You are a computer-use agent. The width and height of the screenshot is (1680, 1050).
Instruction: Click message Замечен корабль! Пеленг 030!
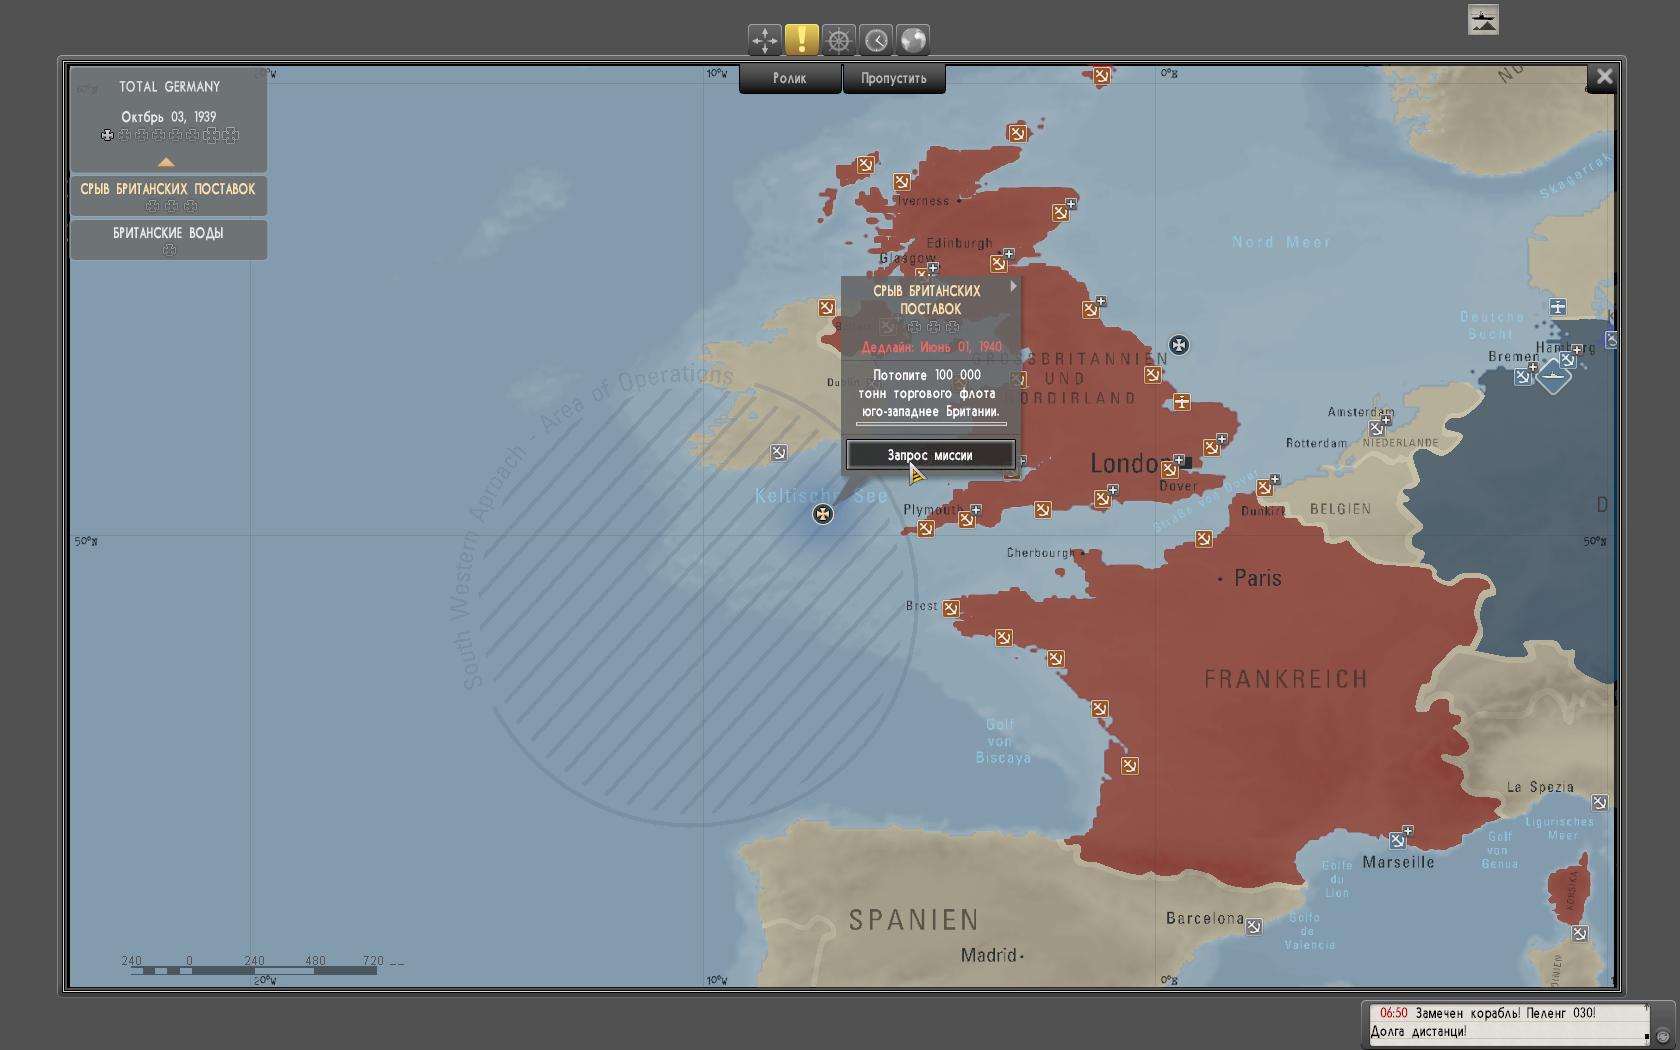(1505, 1013)
